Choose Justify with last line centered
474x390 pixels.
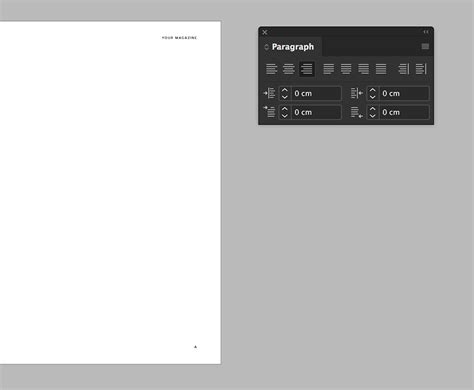[346, 69]
